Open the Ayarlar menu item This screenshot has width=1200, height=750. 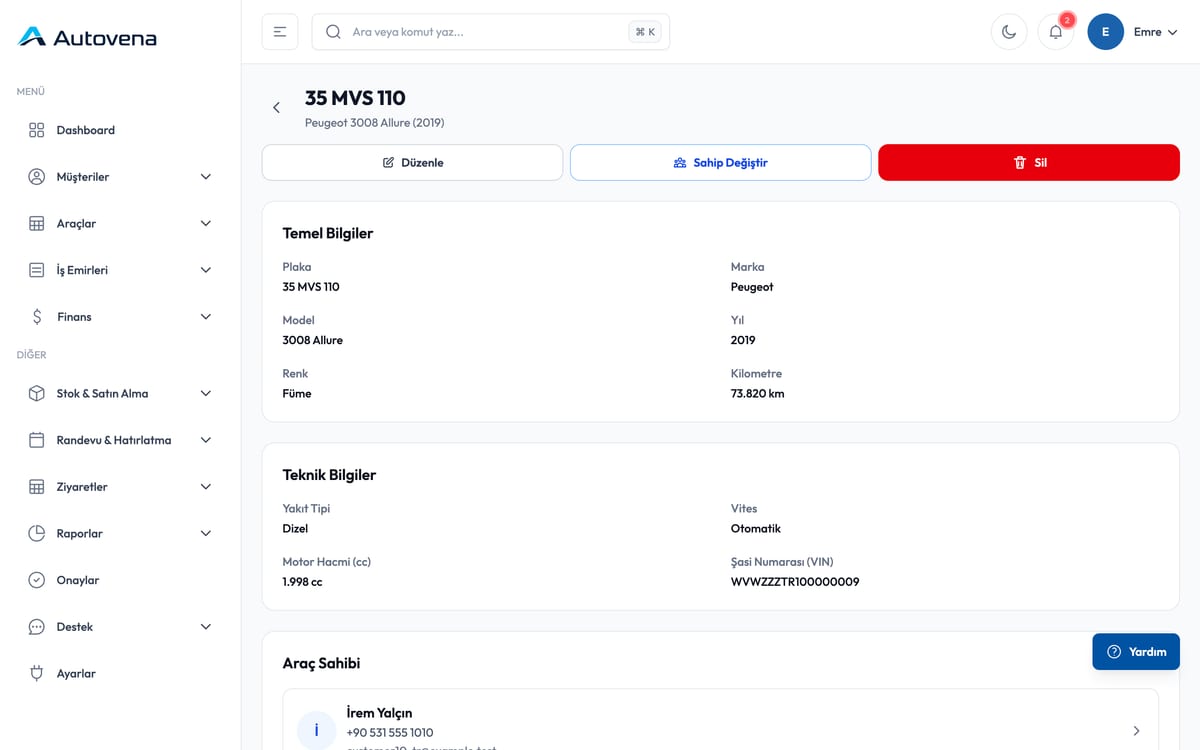(x=120, y=673)
